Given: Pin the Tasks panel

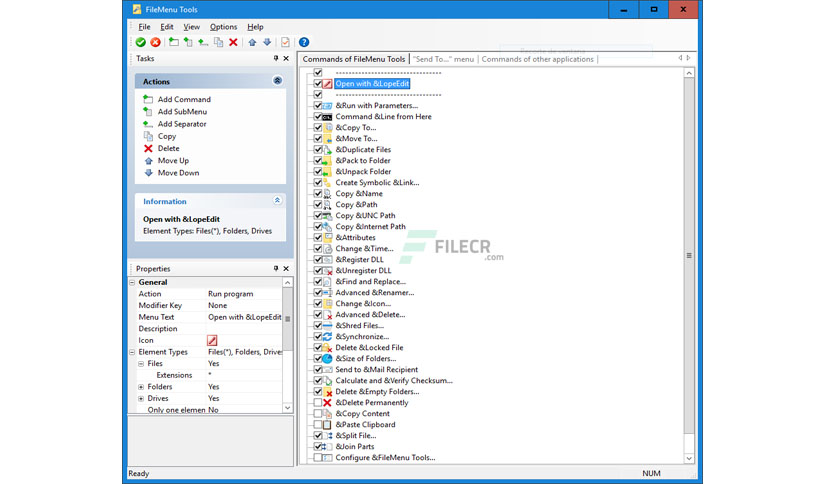Looking at the screenshot, I should 276,59.
